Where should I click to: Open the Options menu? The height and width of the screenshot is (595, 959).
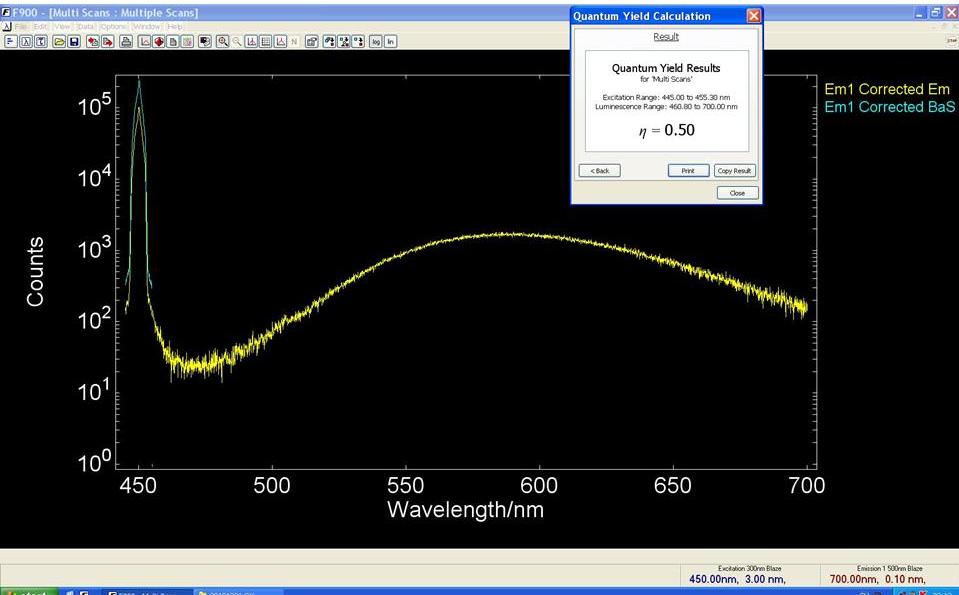tap(113, 26)
